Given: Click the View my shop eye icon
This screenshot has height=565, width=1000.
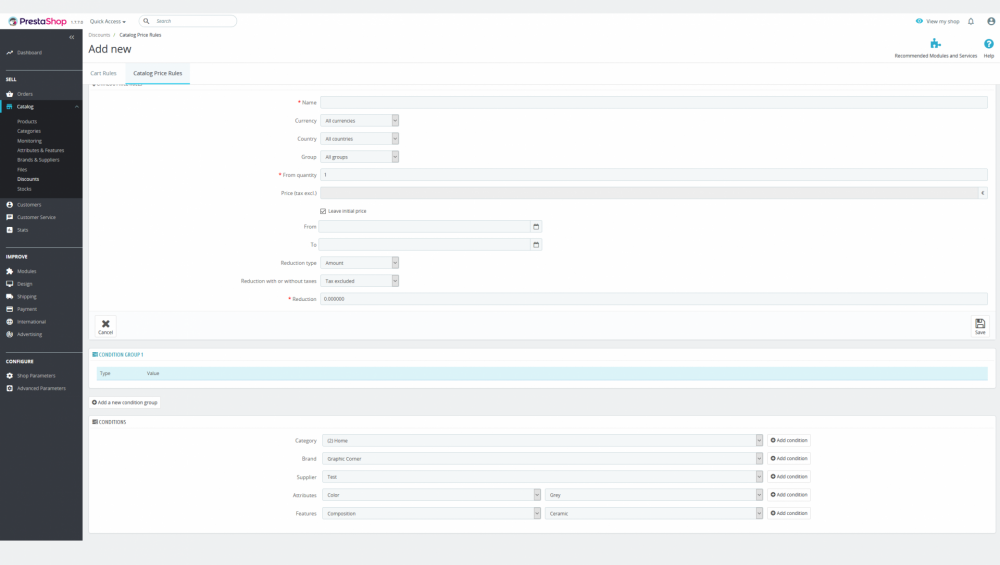Looking at the screenshot, I should 919,21.
